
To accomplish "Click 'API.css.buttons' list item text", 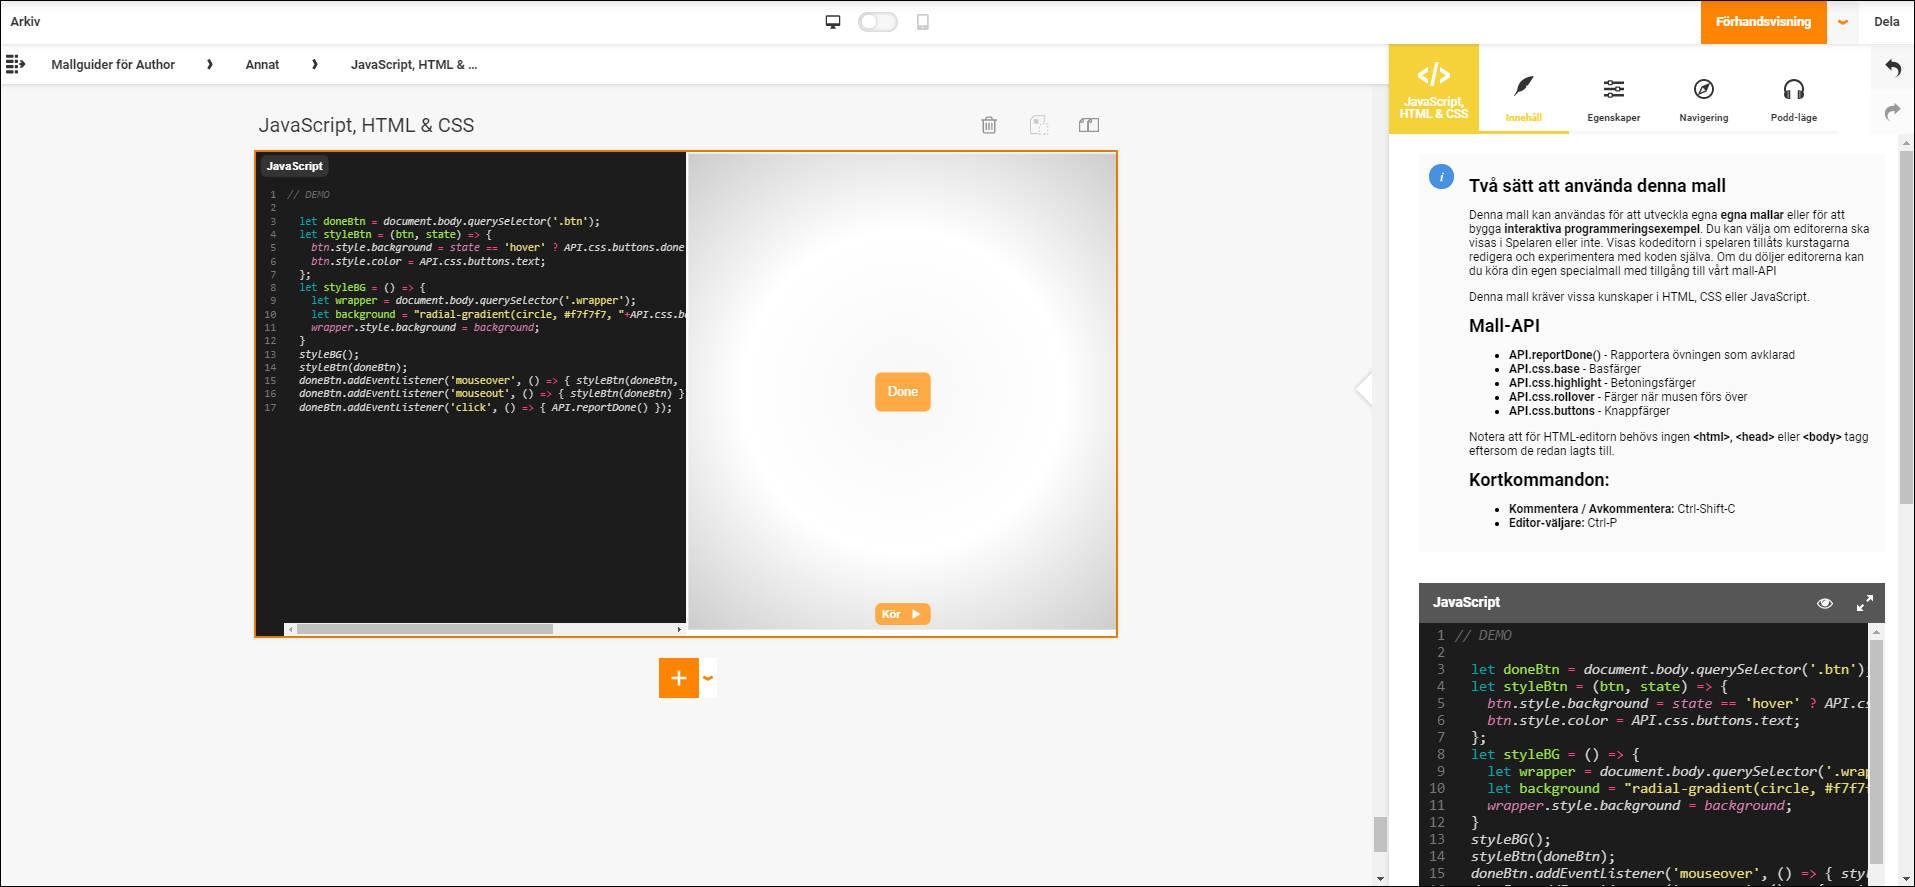I will pos(1589,411).
